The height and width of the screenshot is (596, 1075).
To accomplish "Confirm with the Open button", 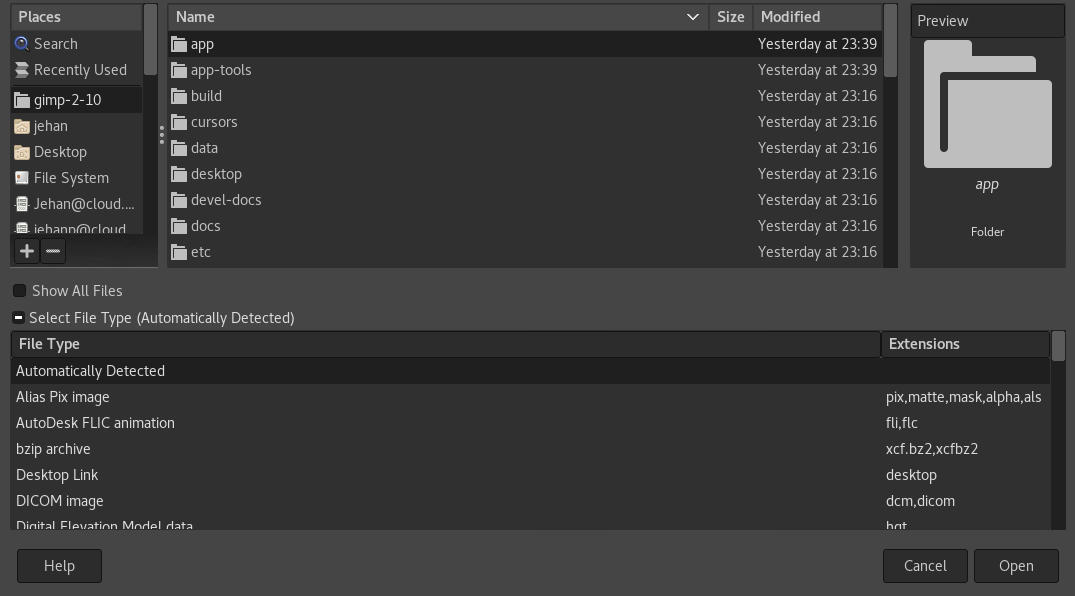I will 1016,565.
